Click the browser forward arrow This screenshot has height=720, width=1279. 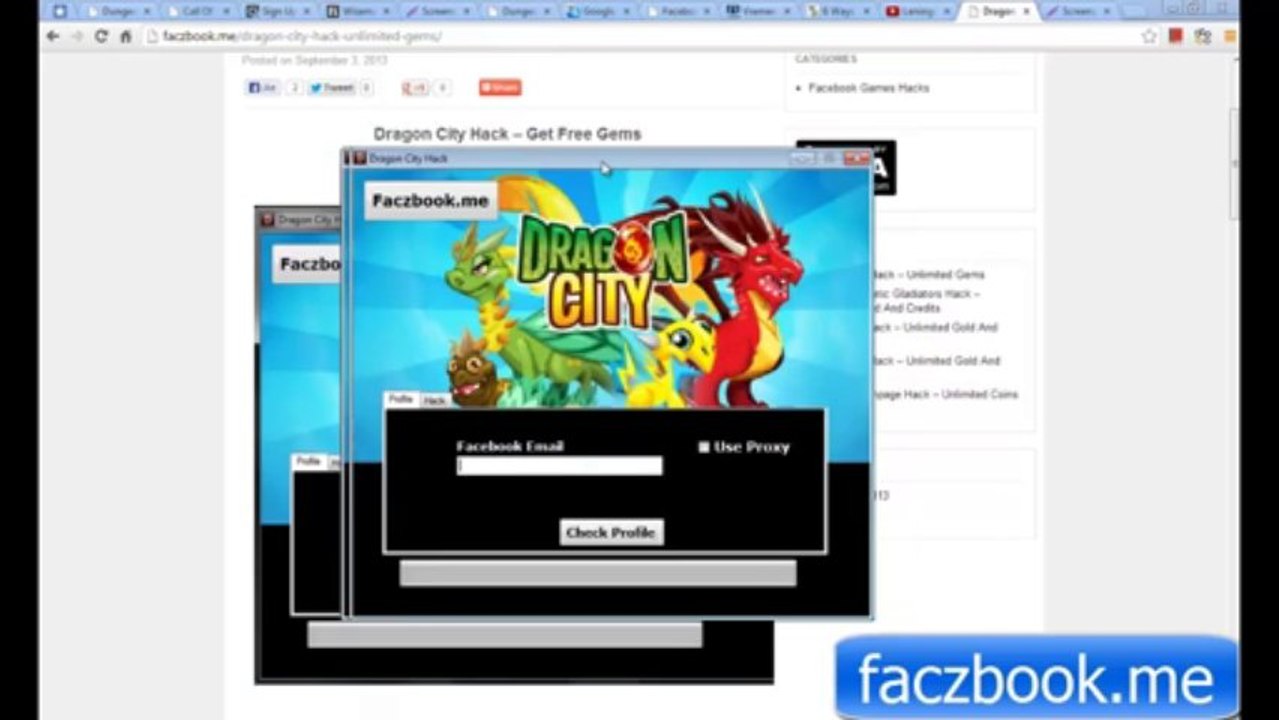[76, 36]
